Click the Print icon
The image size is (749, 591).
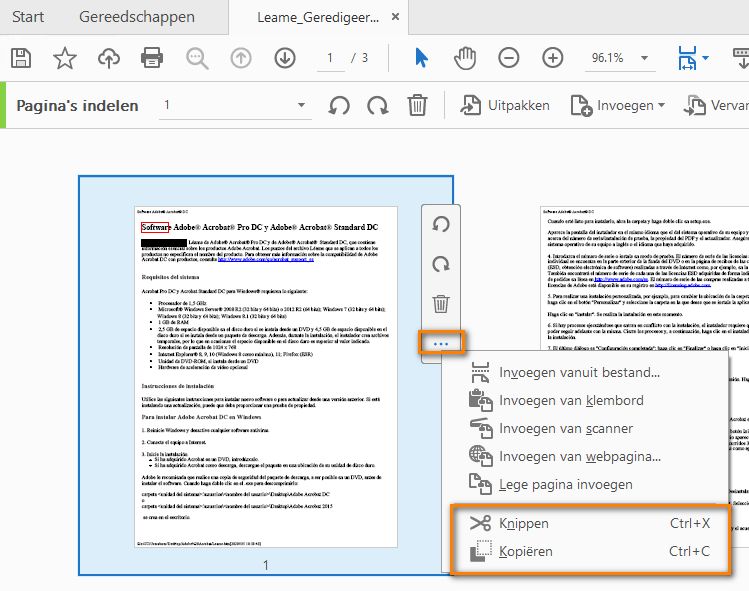click(152, 58)
